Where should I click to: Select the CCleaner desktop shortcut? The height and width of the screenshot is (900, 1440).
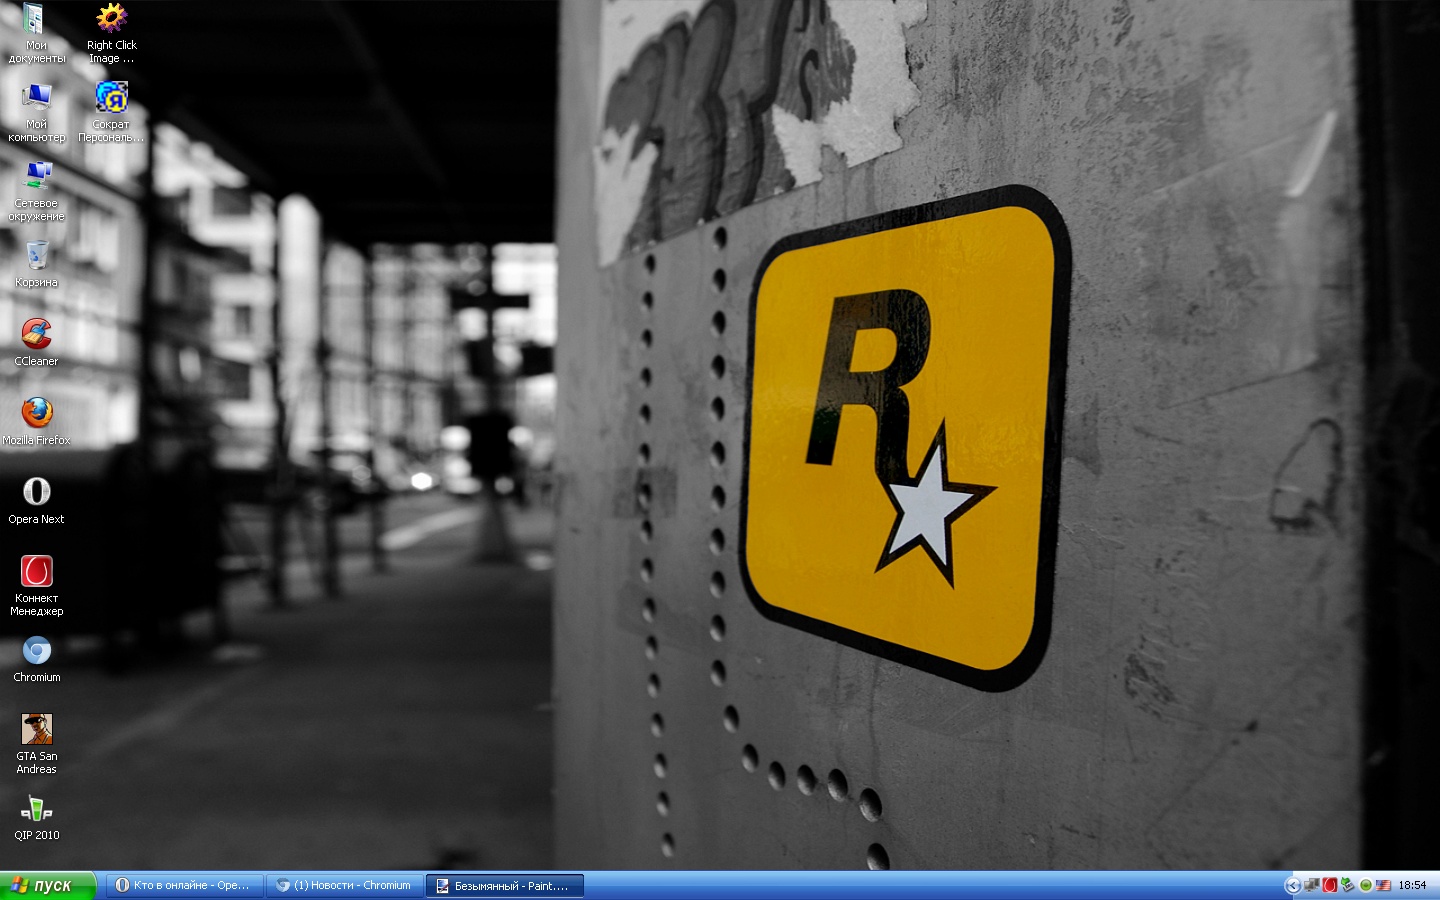36,343
